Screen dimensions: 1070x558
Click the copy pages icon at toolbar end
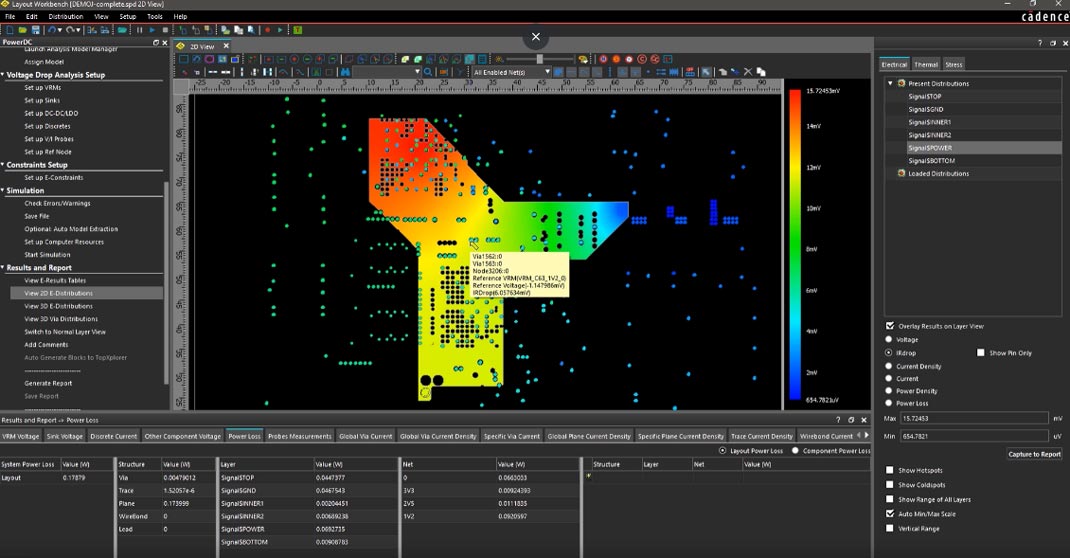(x=761, y=72)
